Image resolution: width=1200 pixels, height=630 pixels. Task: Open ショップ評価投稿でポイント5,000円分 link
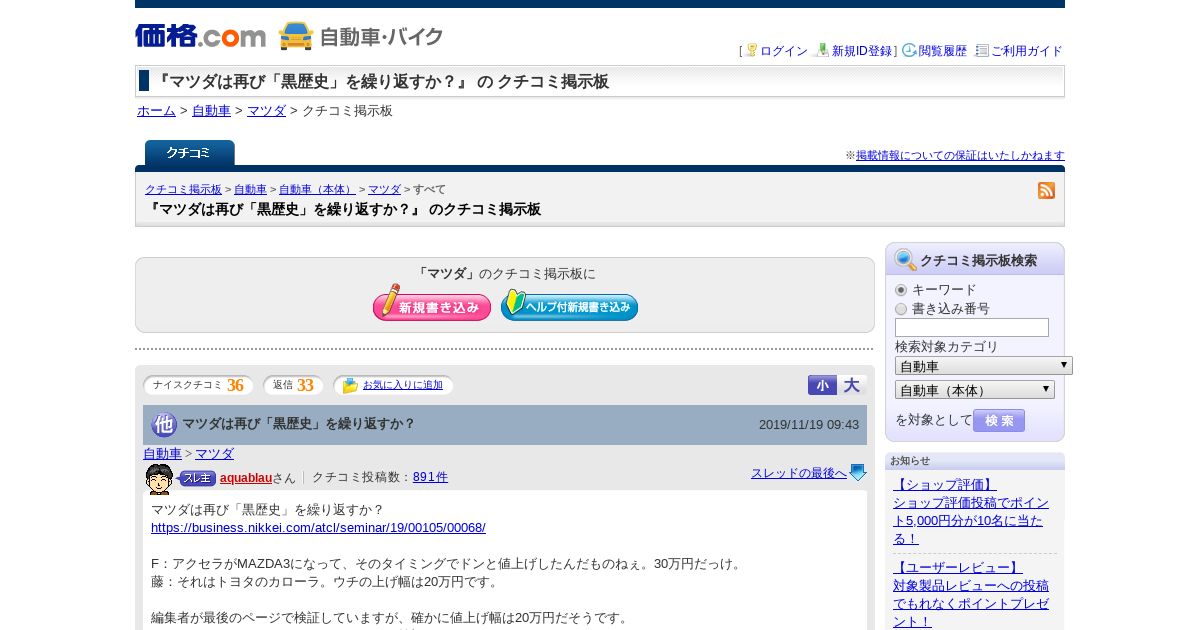point(971,520)
